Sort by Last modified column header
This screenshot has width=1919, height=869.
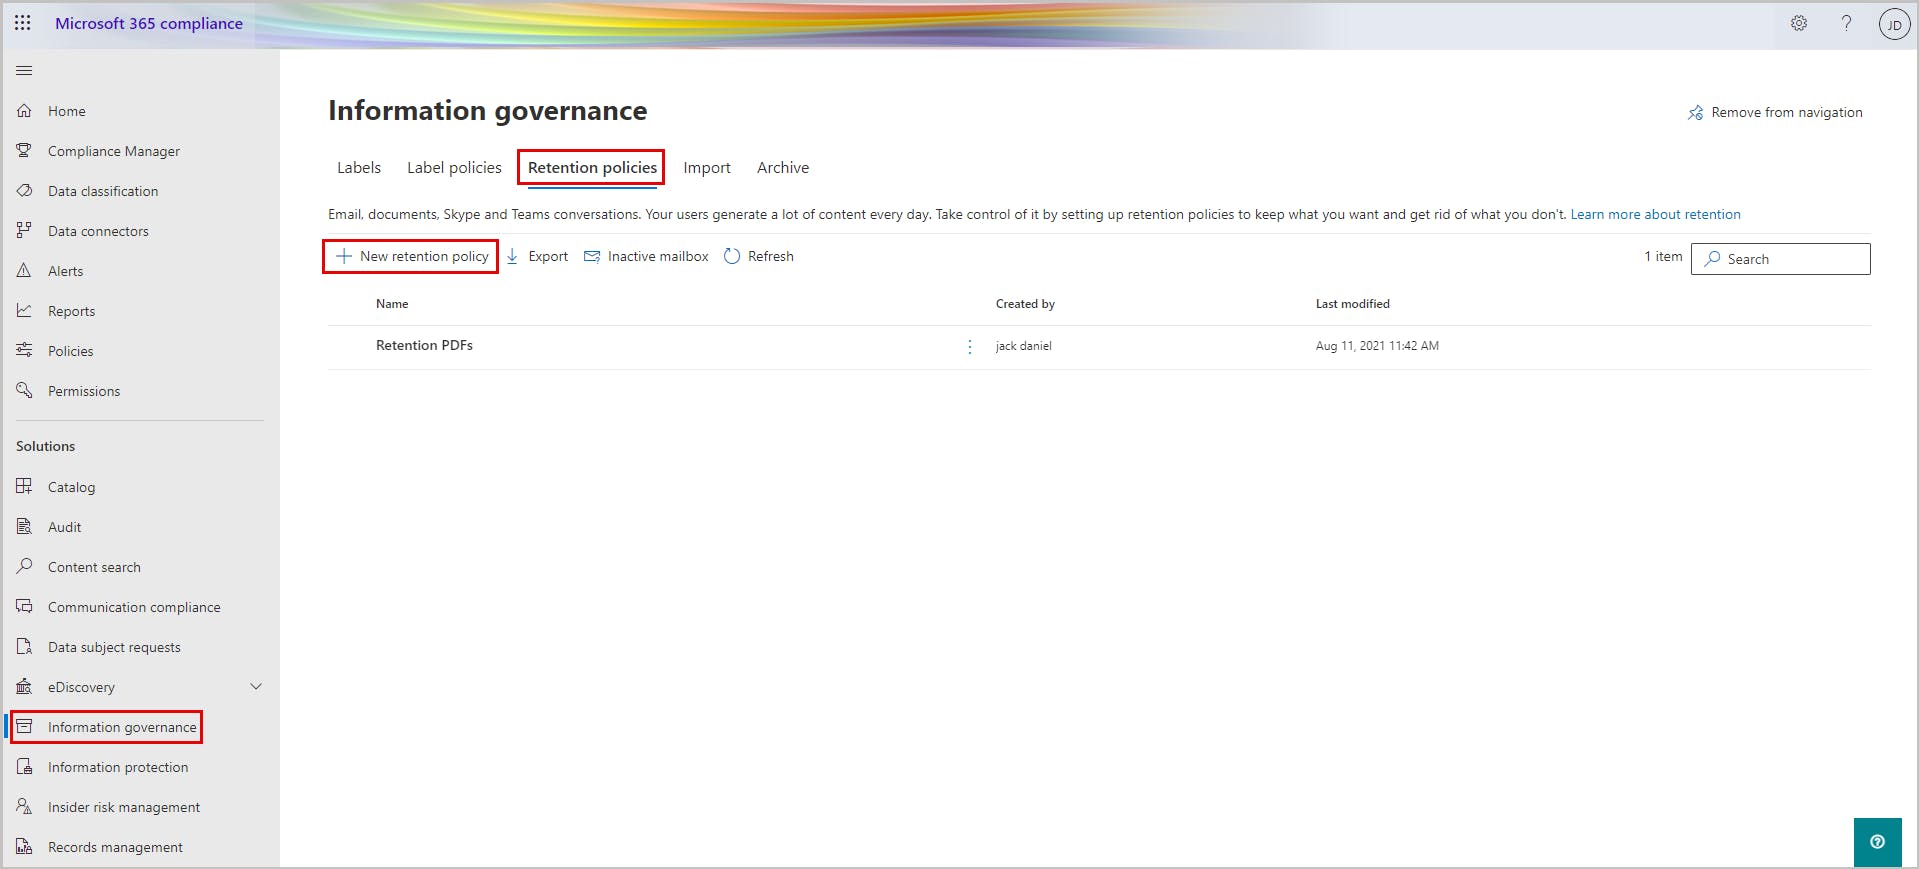click(1352, 304)
